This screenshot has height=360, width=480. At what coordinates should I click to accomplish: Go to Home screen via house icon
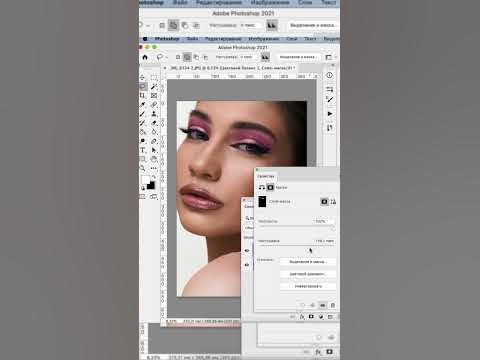(x=145, y=57)
